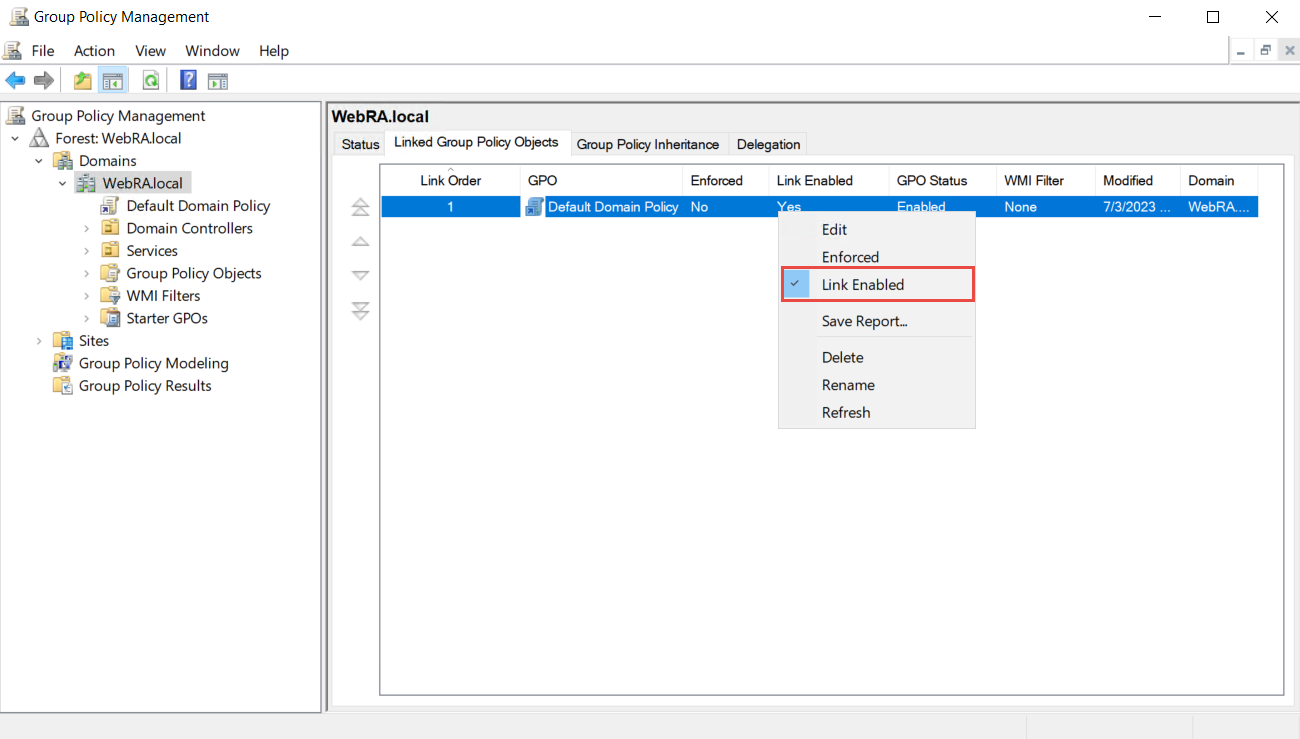Expand the Sites tree node
This screenshot has height=739, width=1300.
coord(39,341)
